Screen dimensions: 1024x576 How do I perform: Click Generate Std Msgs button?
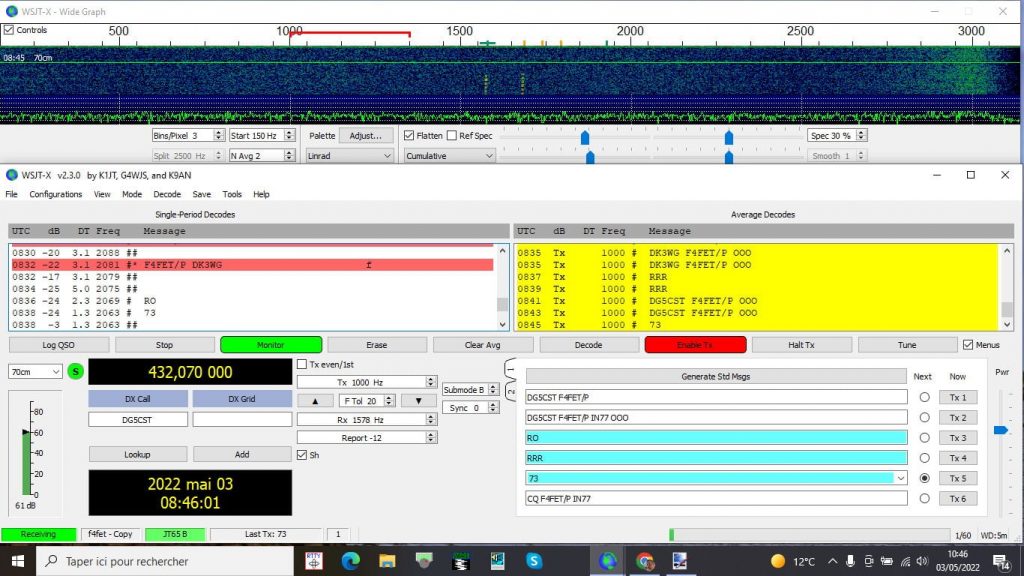pos(716,377)
